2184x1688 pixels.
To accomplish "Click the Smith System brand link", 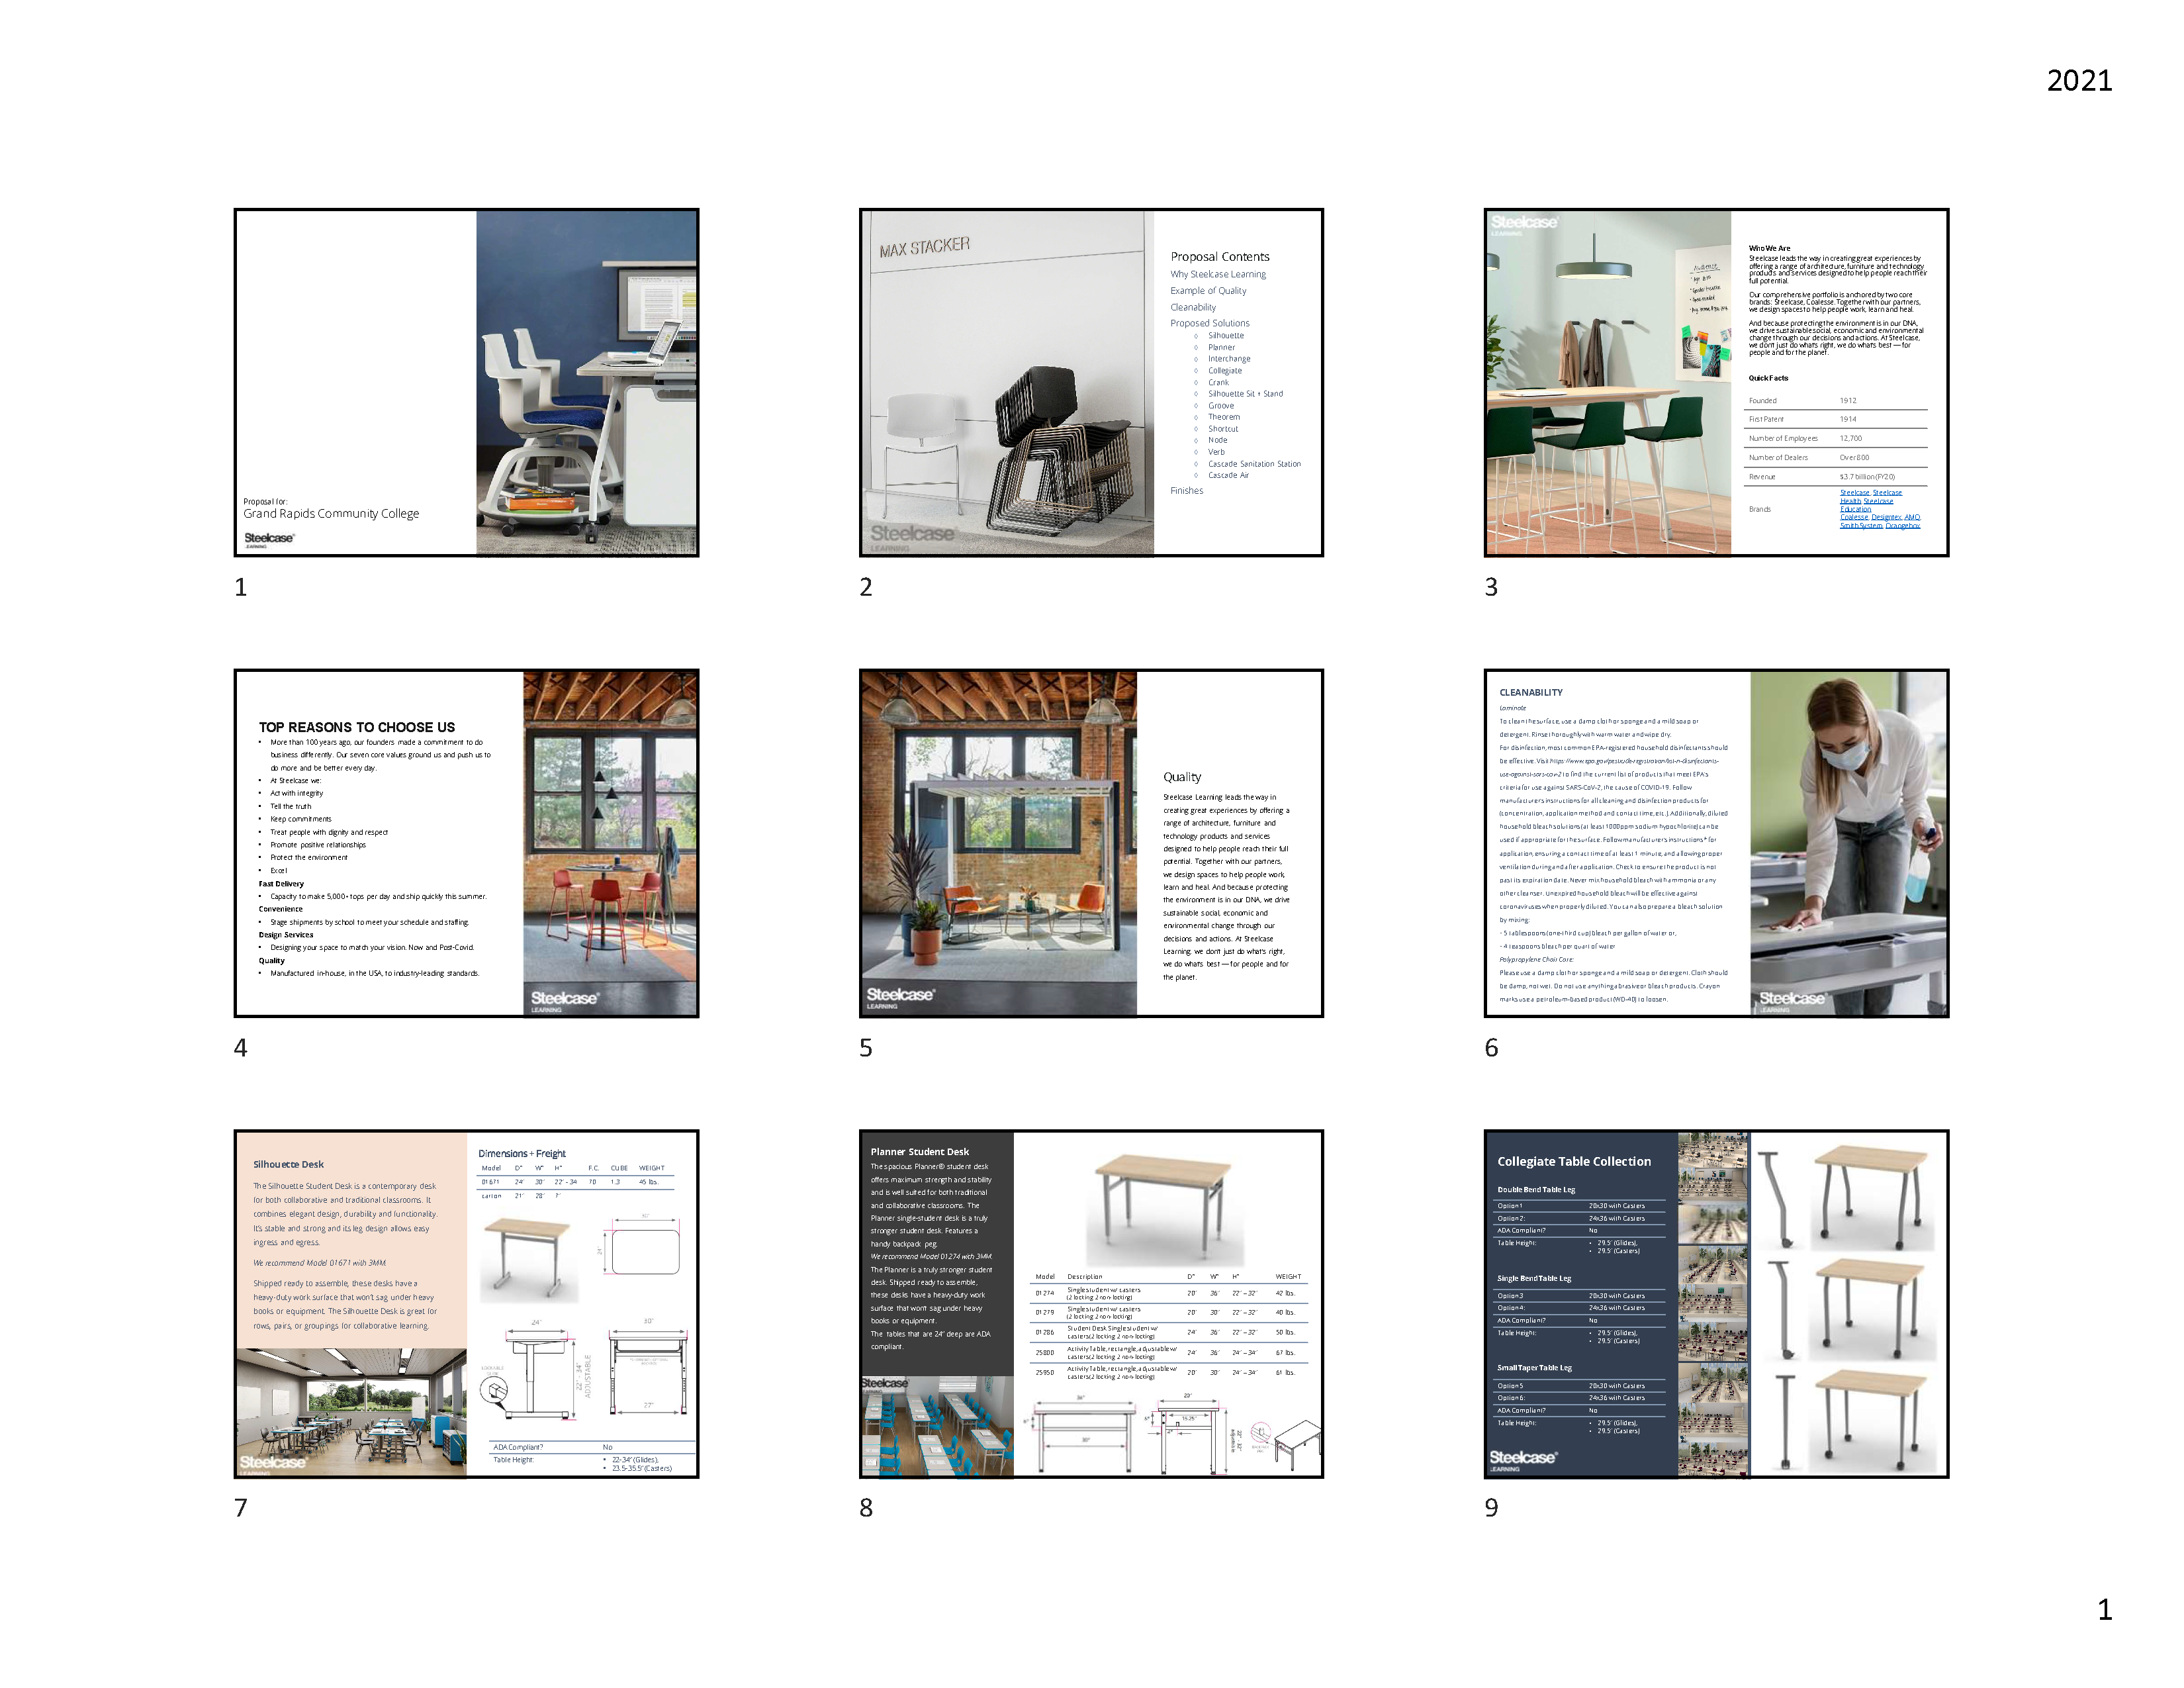I will (1861, 526).
